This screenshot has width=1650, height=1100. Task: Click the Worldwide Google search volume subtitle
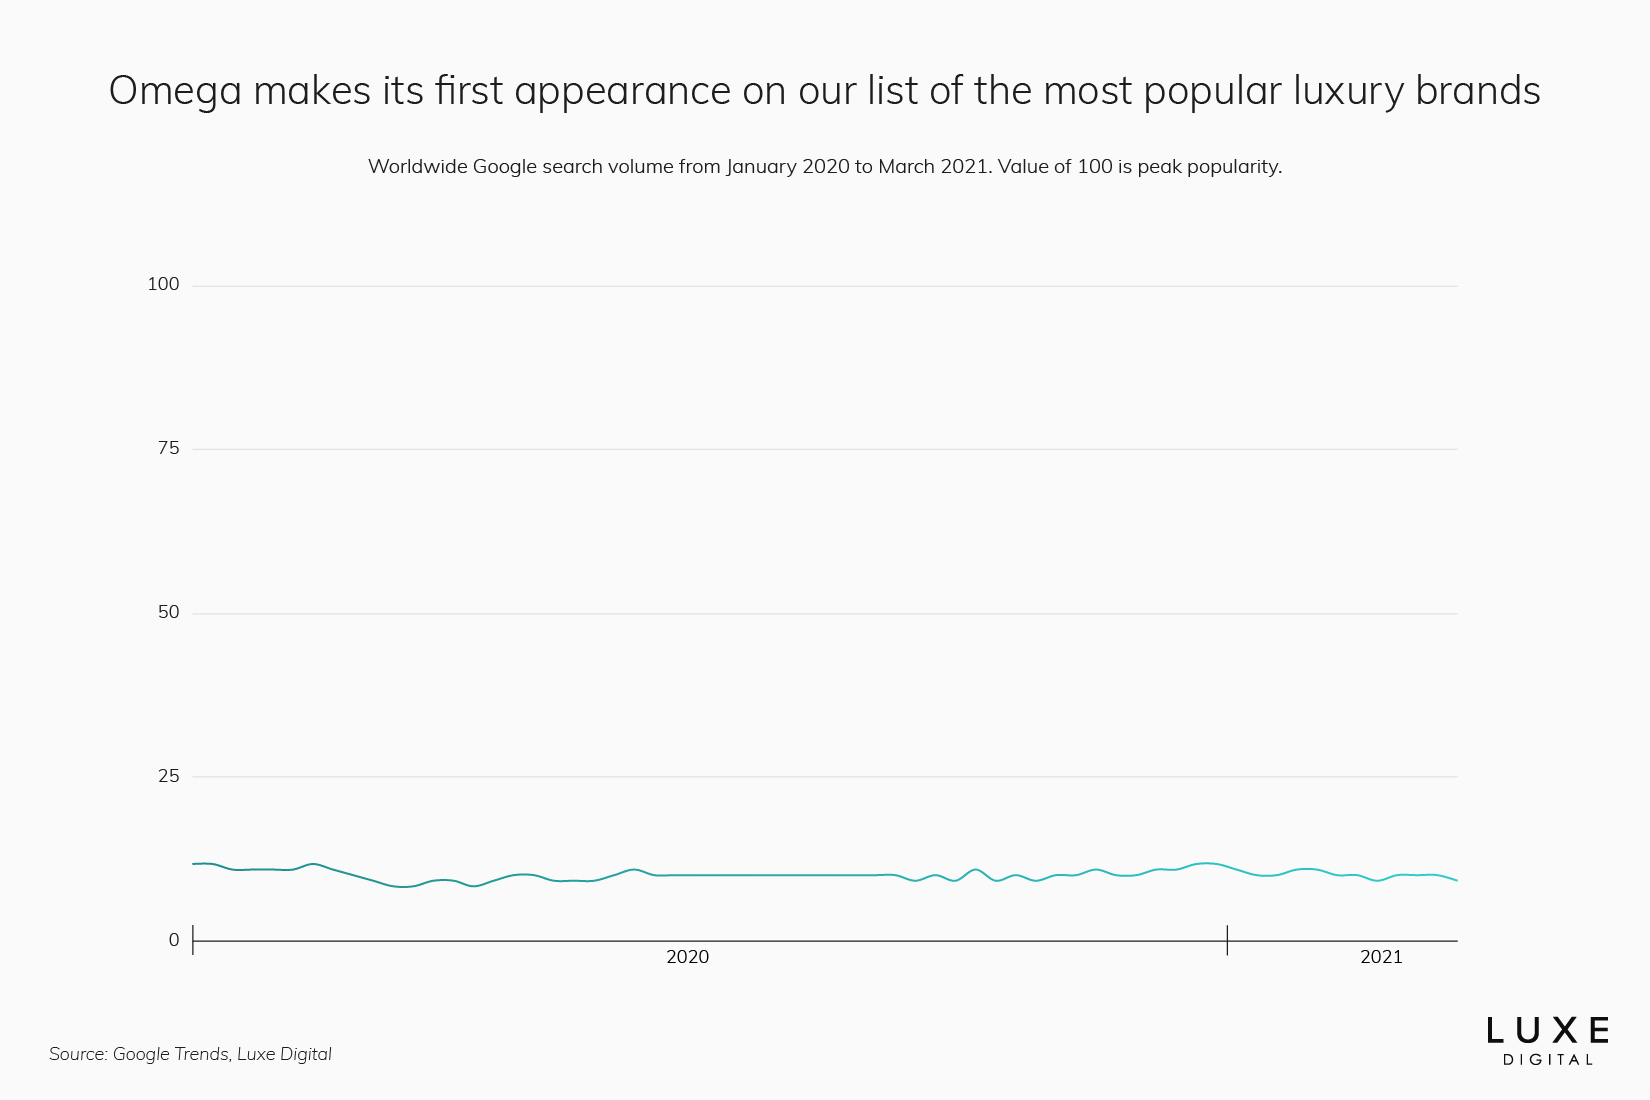pos(824,166)
